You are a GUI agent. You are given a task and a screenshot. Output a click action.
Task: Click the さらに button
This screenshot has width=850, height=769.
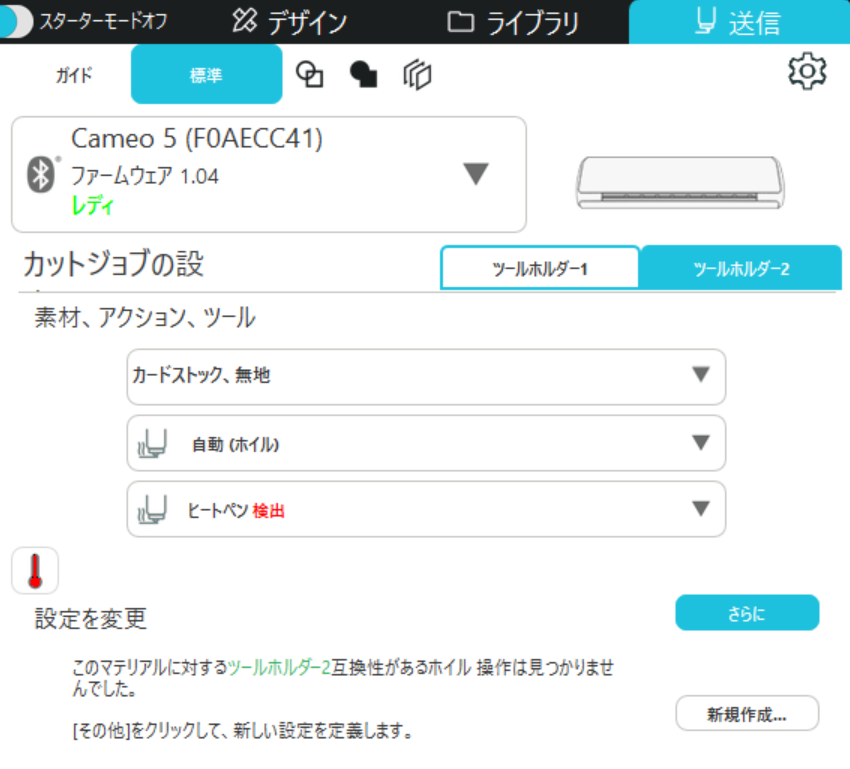[x=747, y=613]
